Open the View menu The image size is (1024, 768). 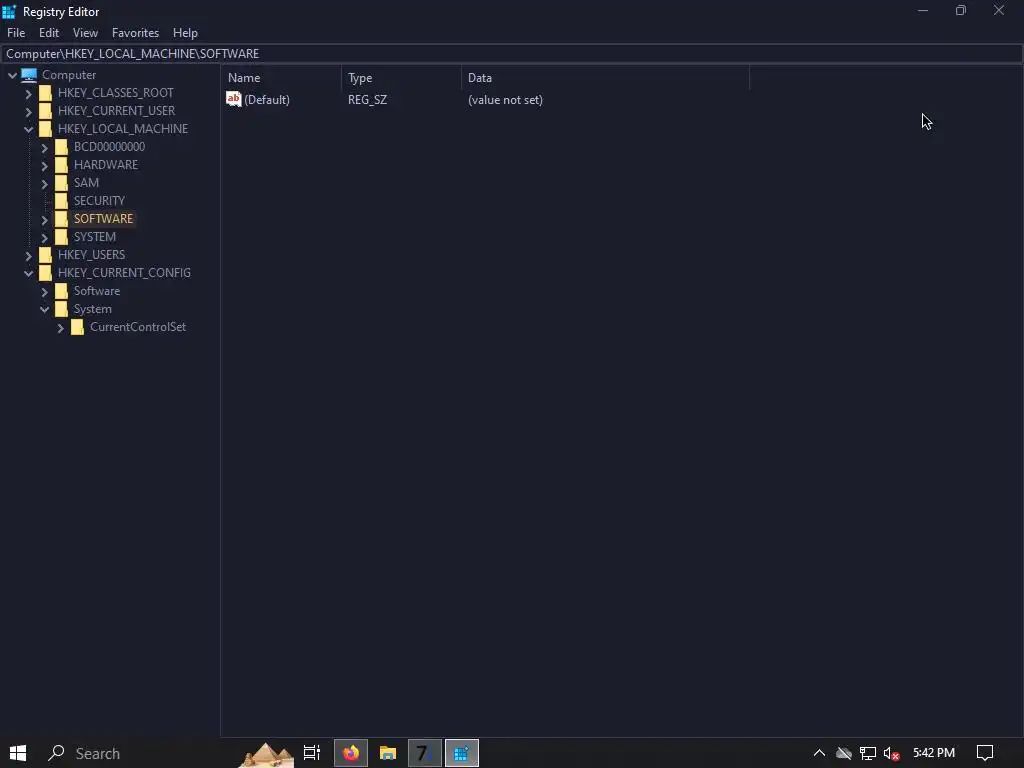86,33
